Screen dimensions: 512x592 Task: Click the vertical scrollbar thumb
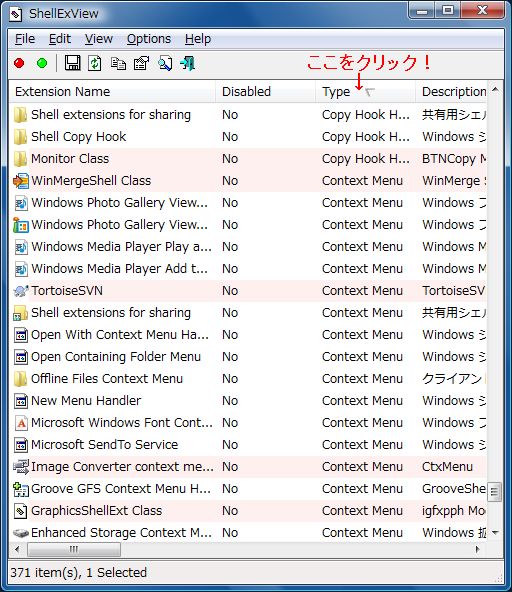495,492
